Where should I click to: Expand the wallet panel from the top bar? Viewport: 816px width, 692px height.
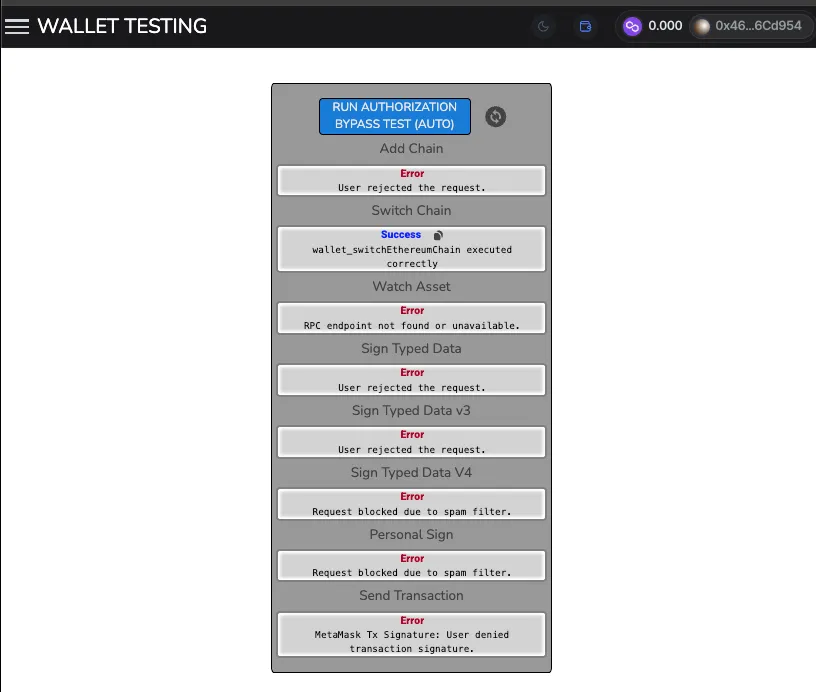click(x=585, y=26)
